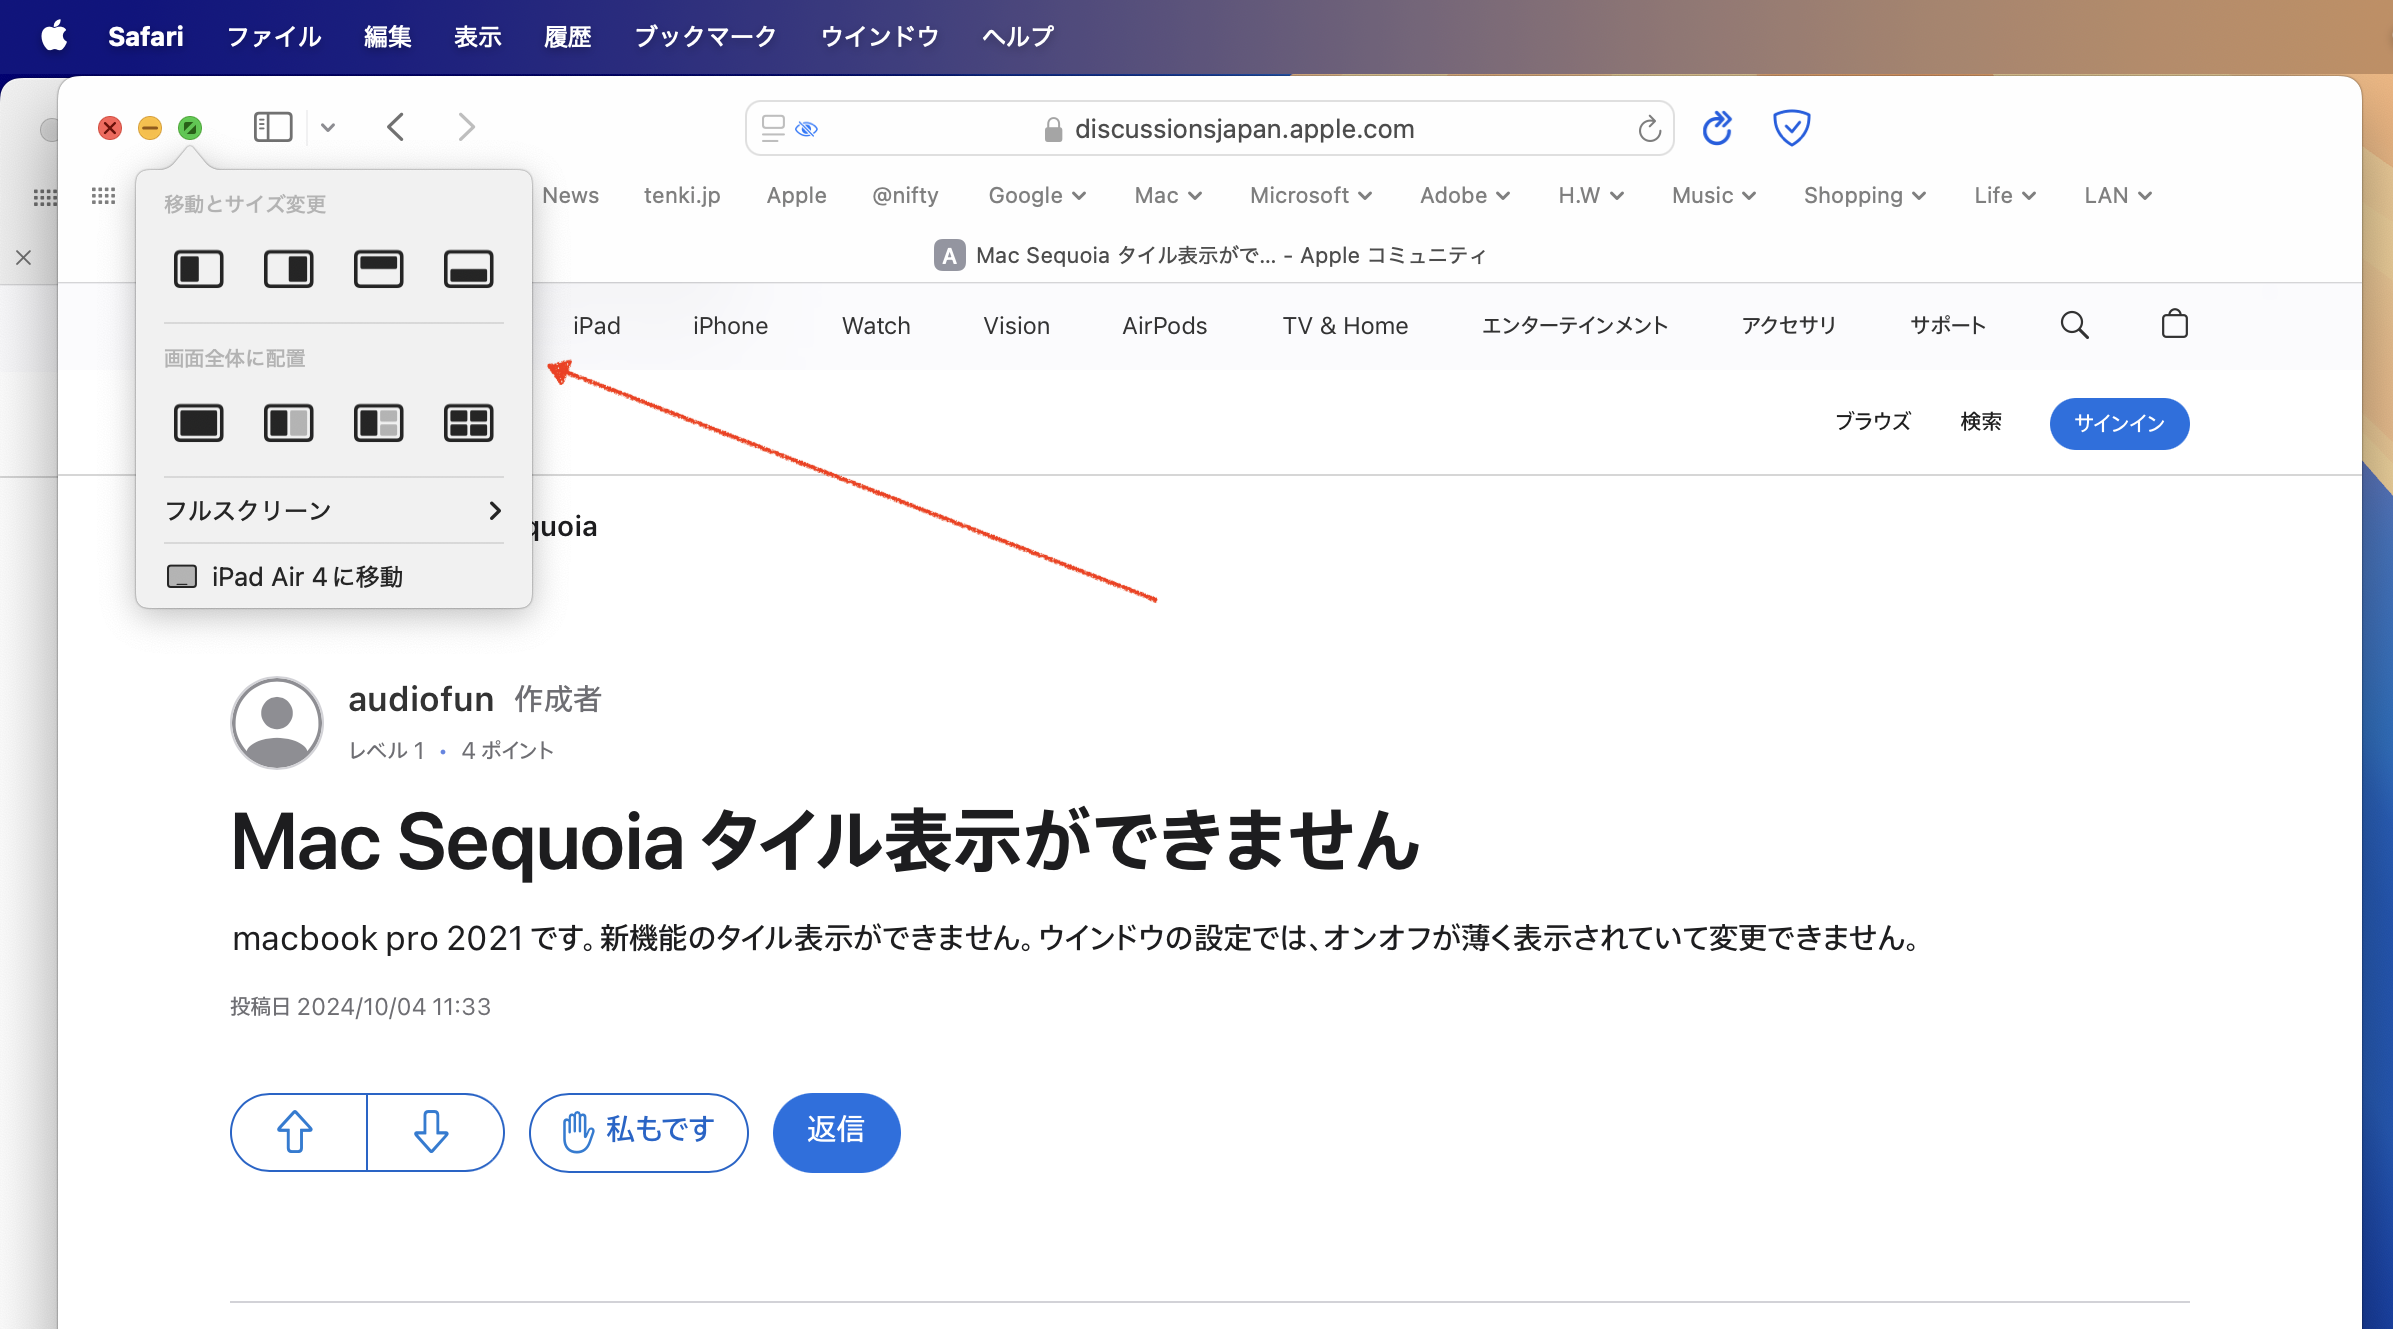Tile window to top half icon
The height and width of the screenshot is (1329, 2393).
(x=378, y=269)
